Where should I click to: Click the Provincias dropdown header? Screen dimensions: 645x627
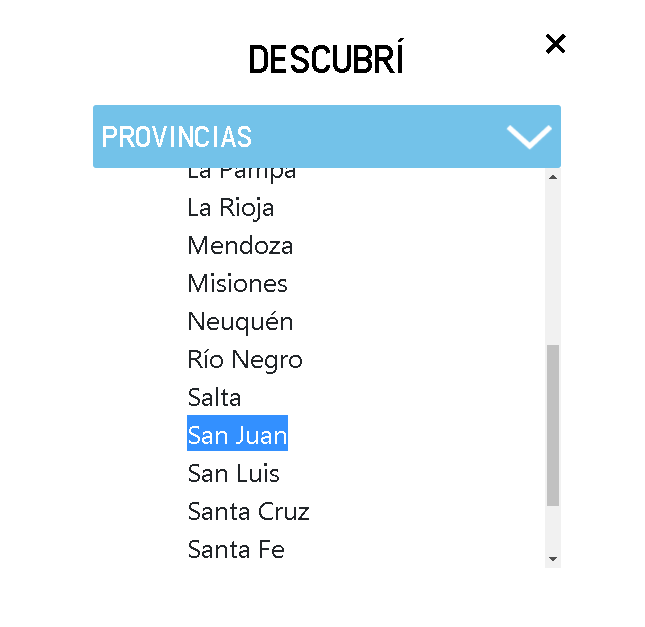coord(300,136)
